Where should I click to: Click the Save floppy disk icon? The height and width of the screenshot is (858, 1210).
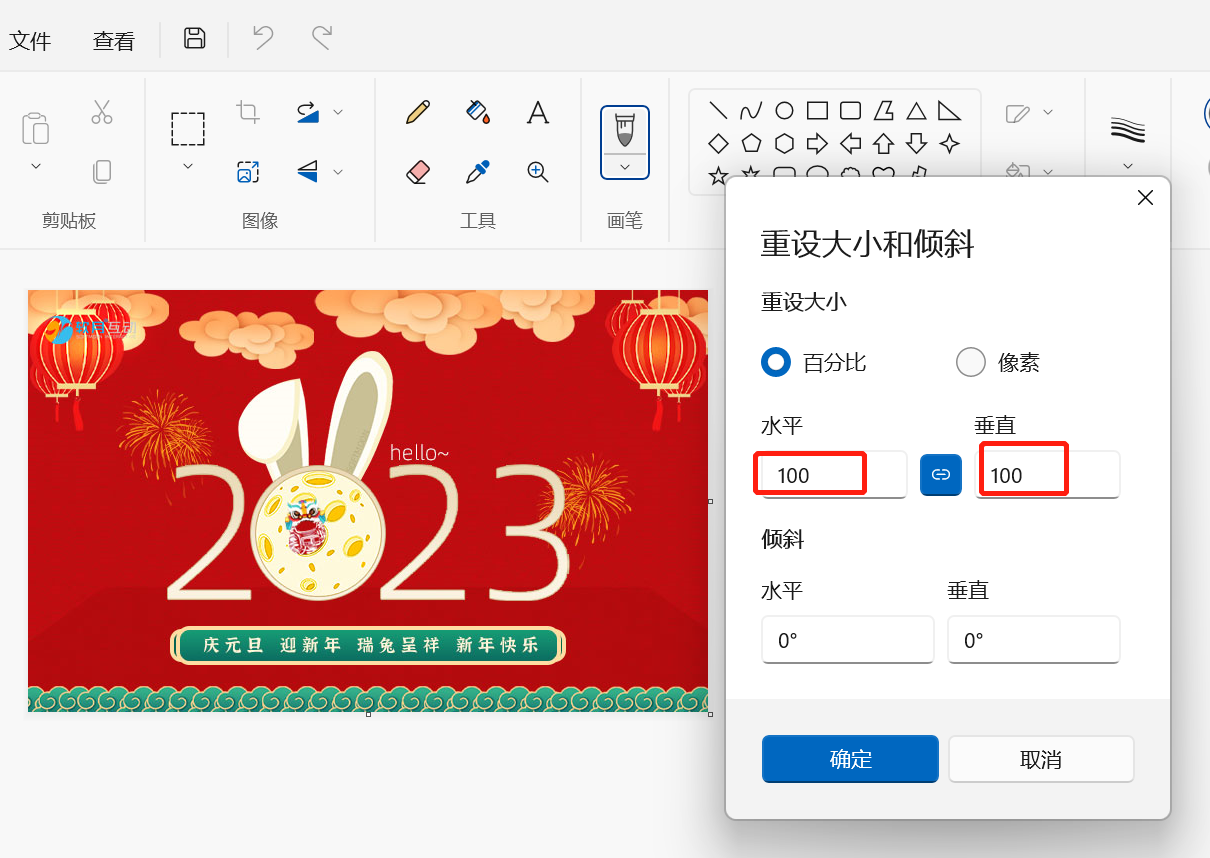[195, 39]
